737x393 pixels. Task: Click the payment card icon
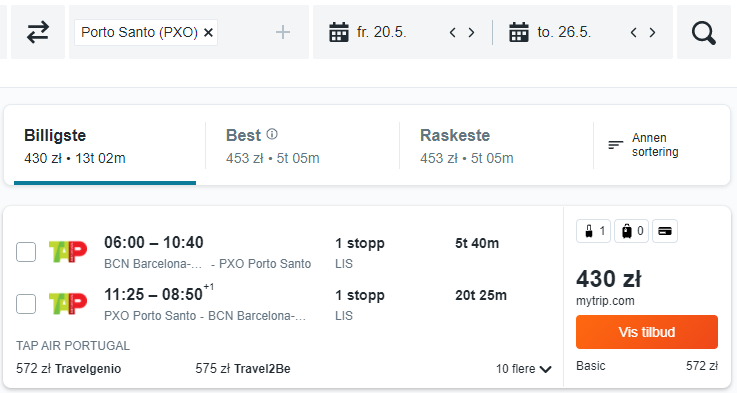(x=665, y=231)
